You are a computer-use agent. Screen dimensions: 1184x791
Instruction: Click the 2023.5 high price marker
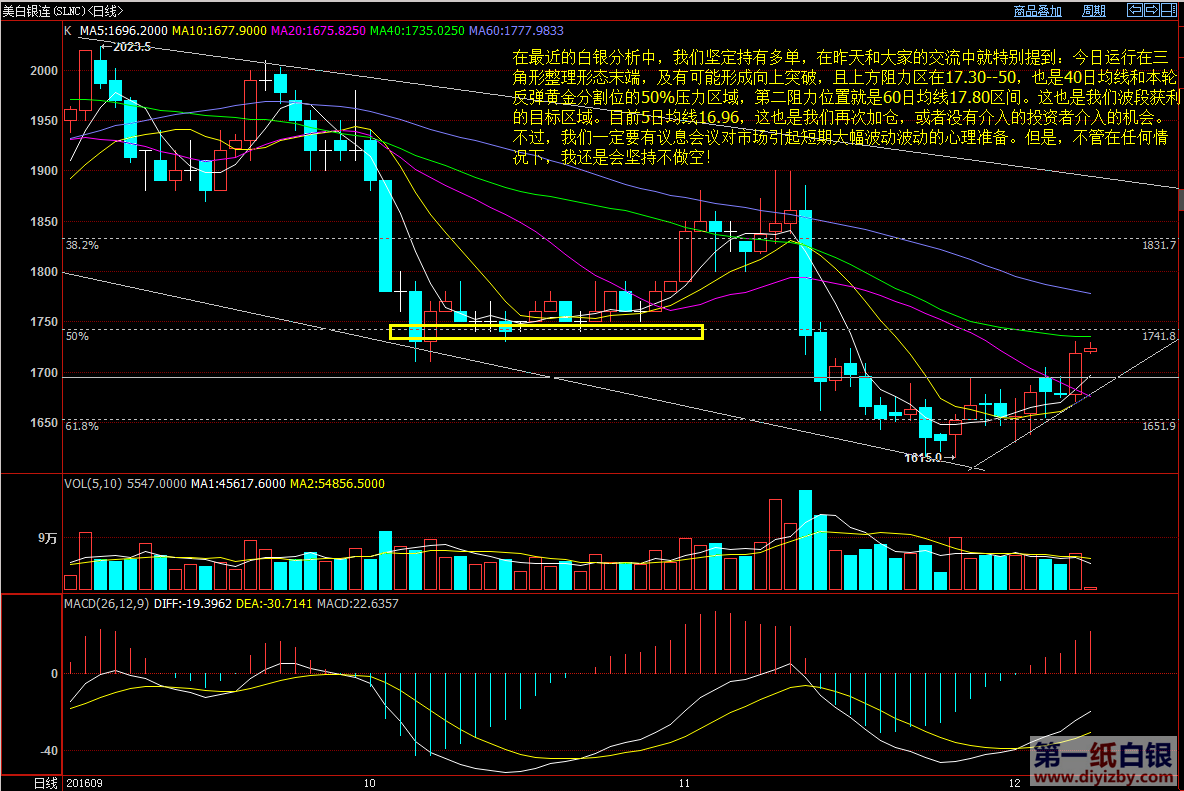(131, 47)
